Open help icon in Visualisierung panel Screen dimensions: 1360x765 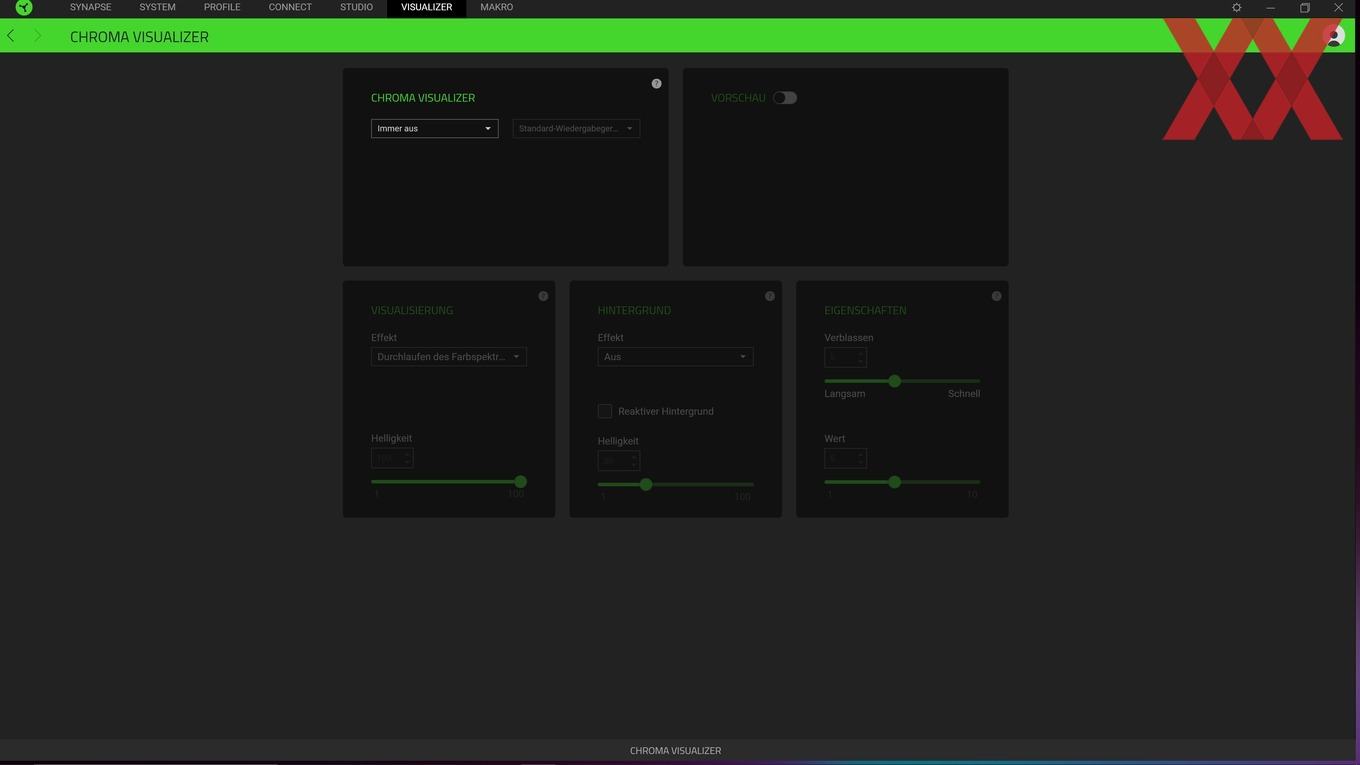point(543,296)
